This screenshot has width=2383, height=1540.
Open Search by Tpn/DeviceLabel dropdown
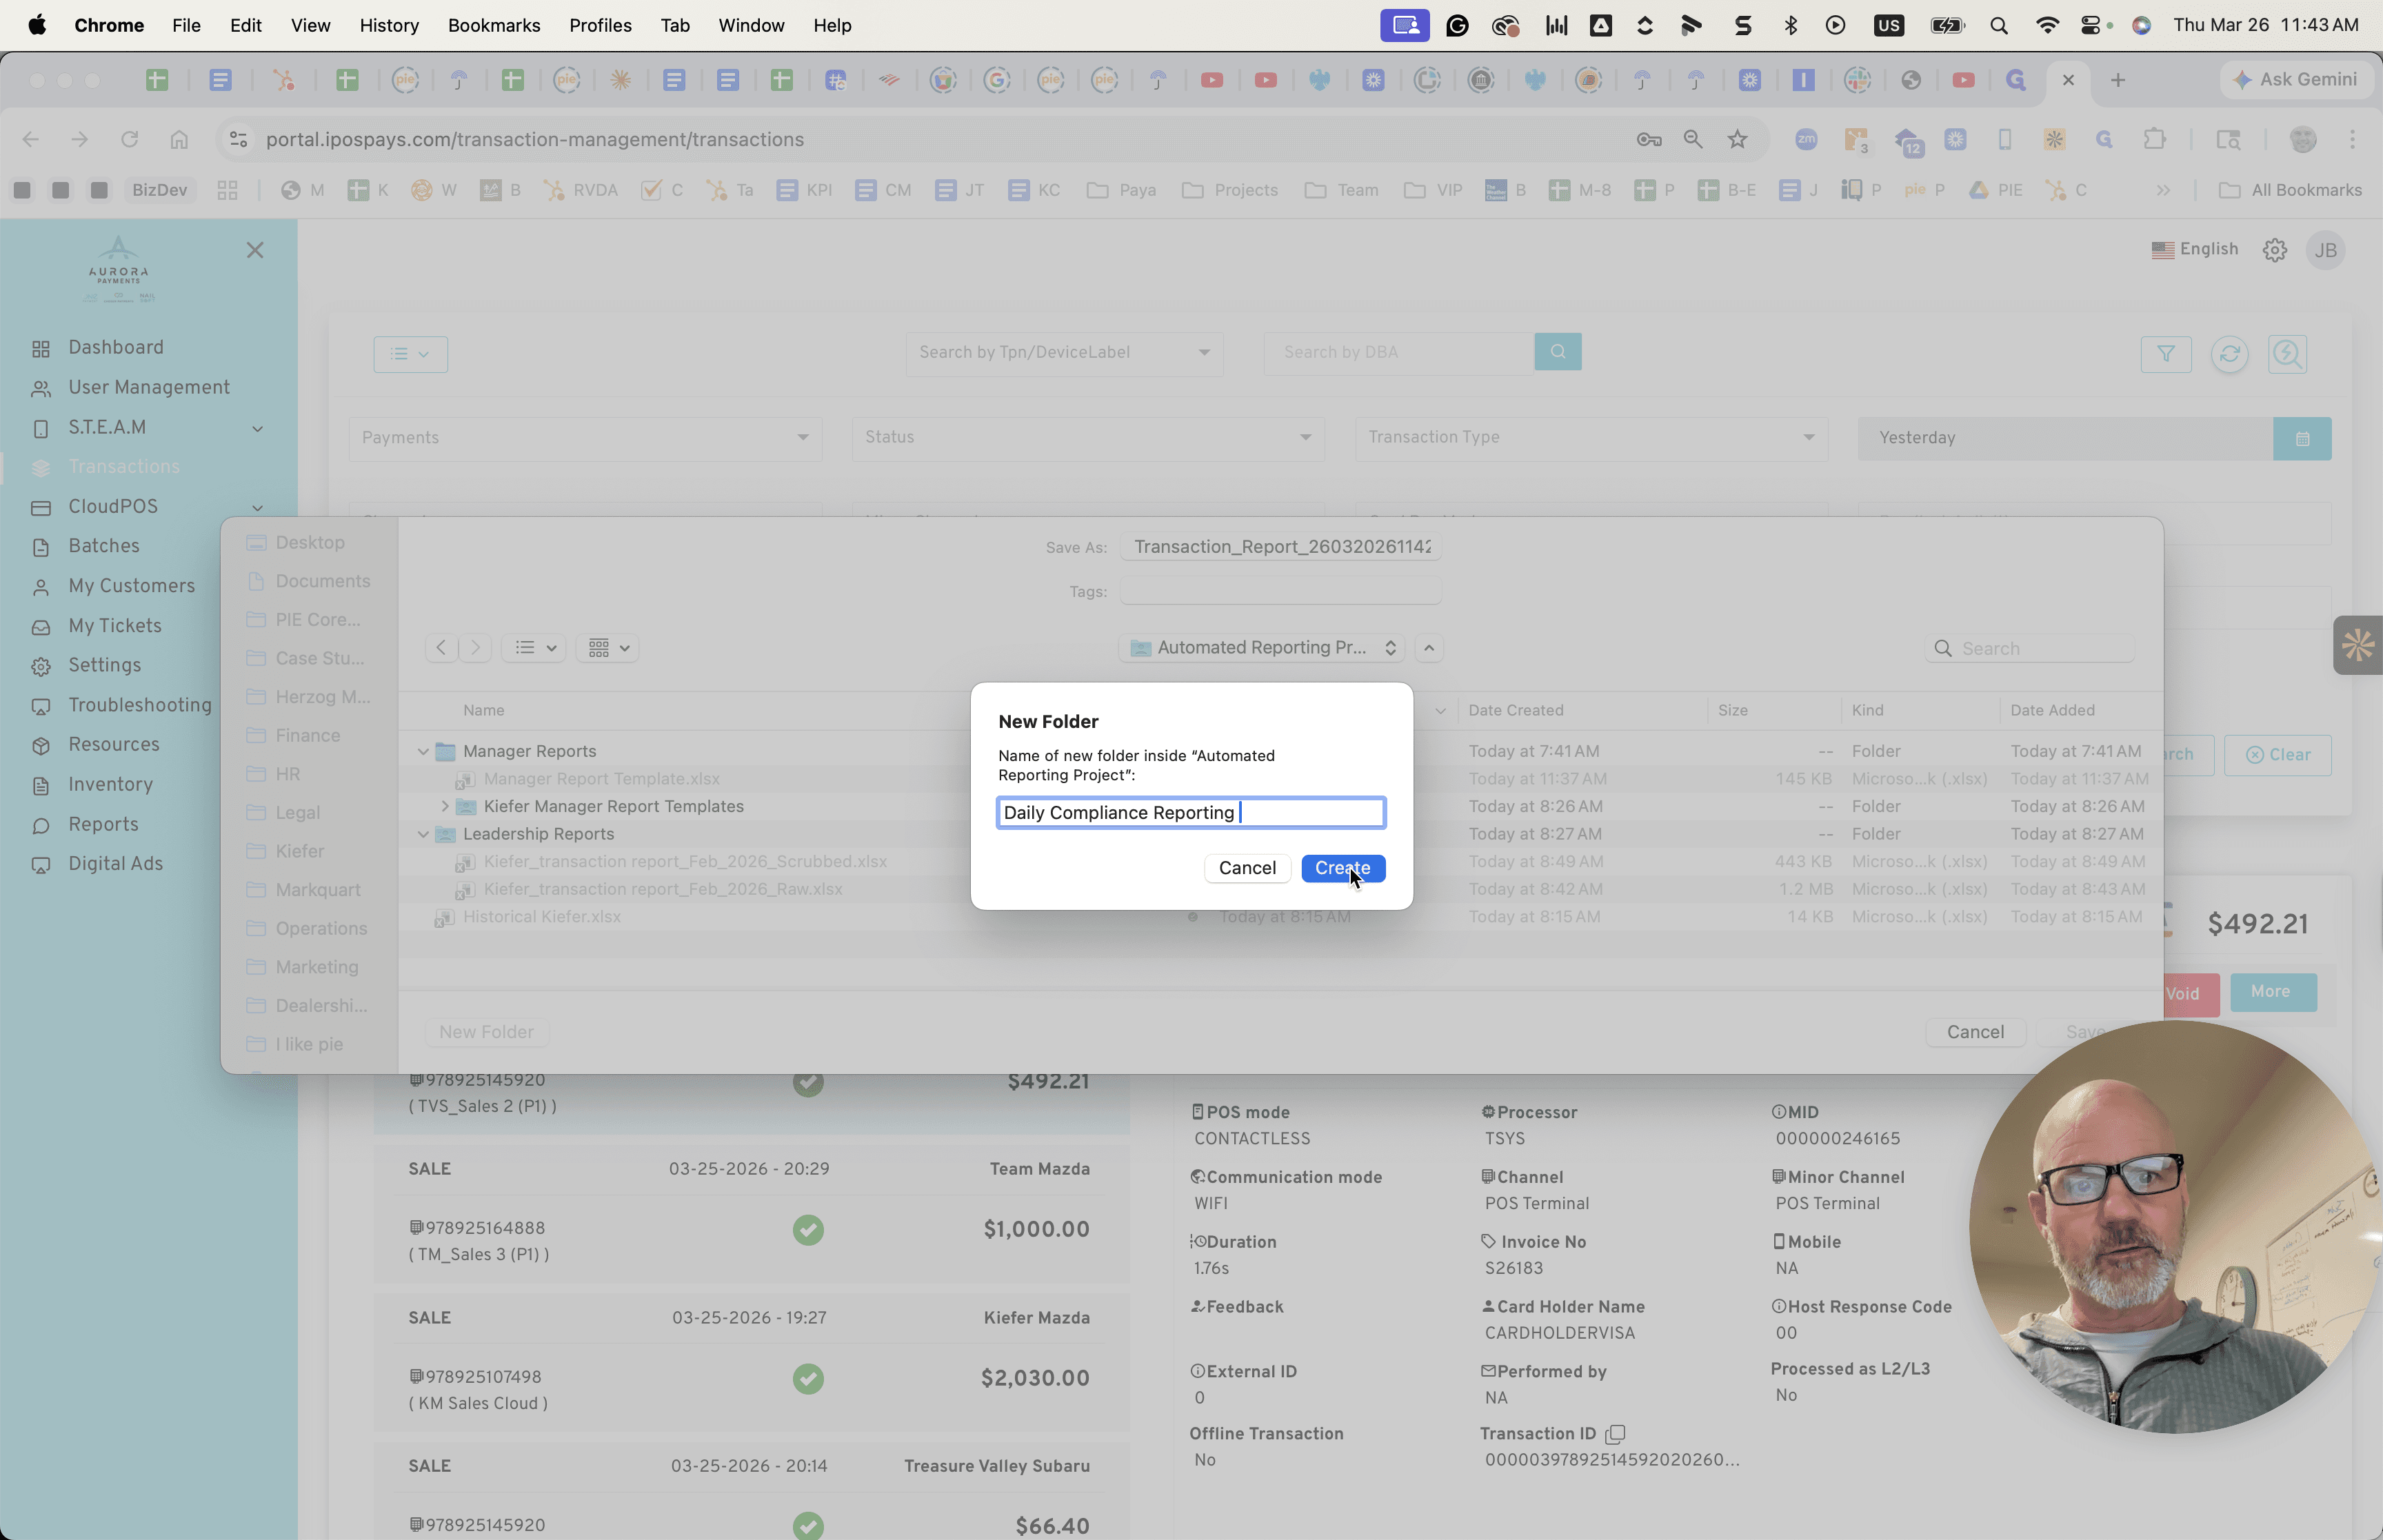[x=1064, y=353]
